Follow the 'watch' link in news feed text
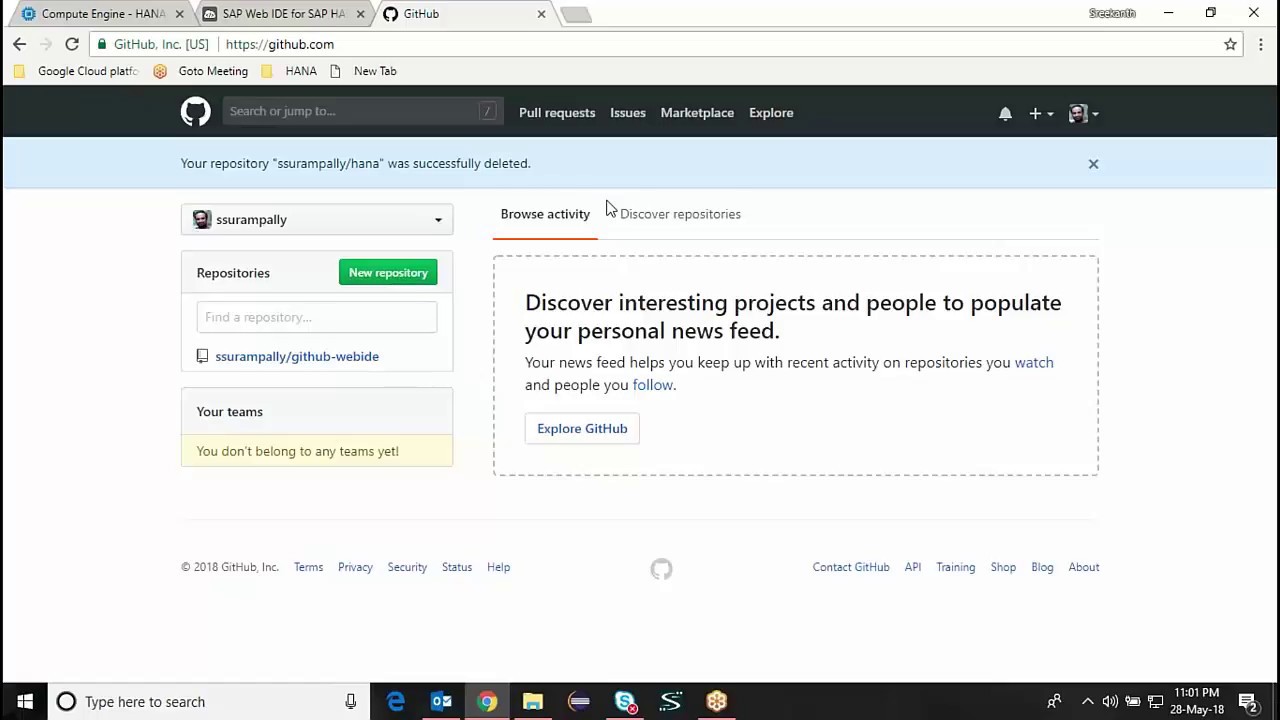Viewport: 1280px width, 720px height. tap(1034, 362)
